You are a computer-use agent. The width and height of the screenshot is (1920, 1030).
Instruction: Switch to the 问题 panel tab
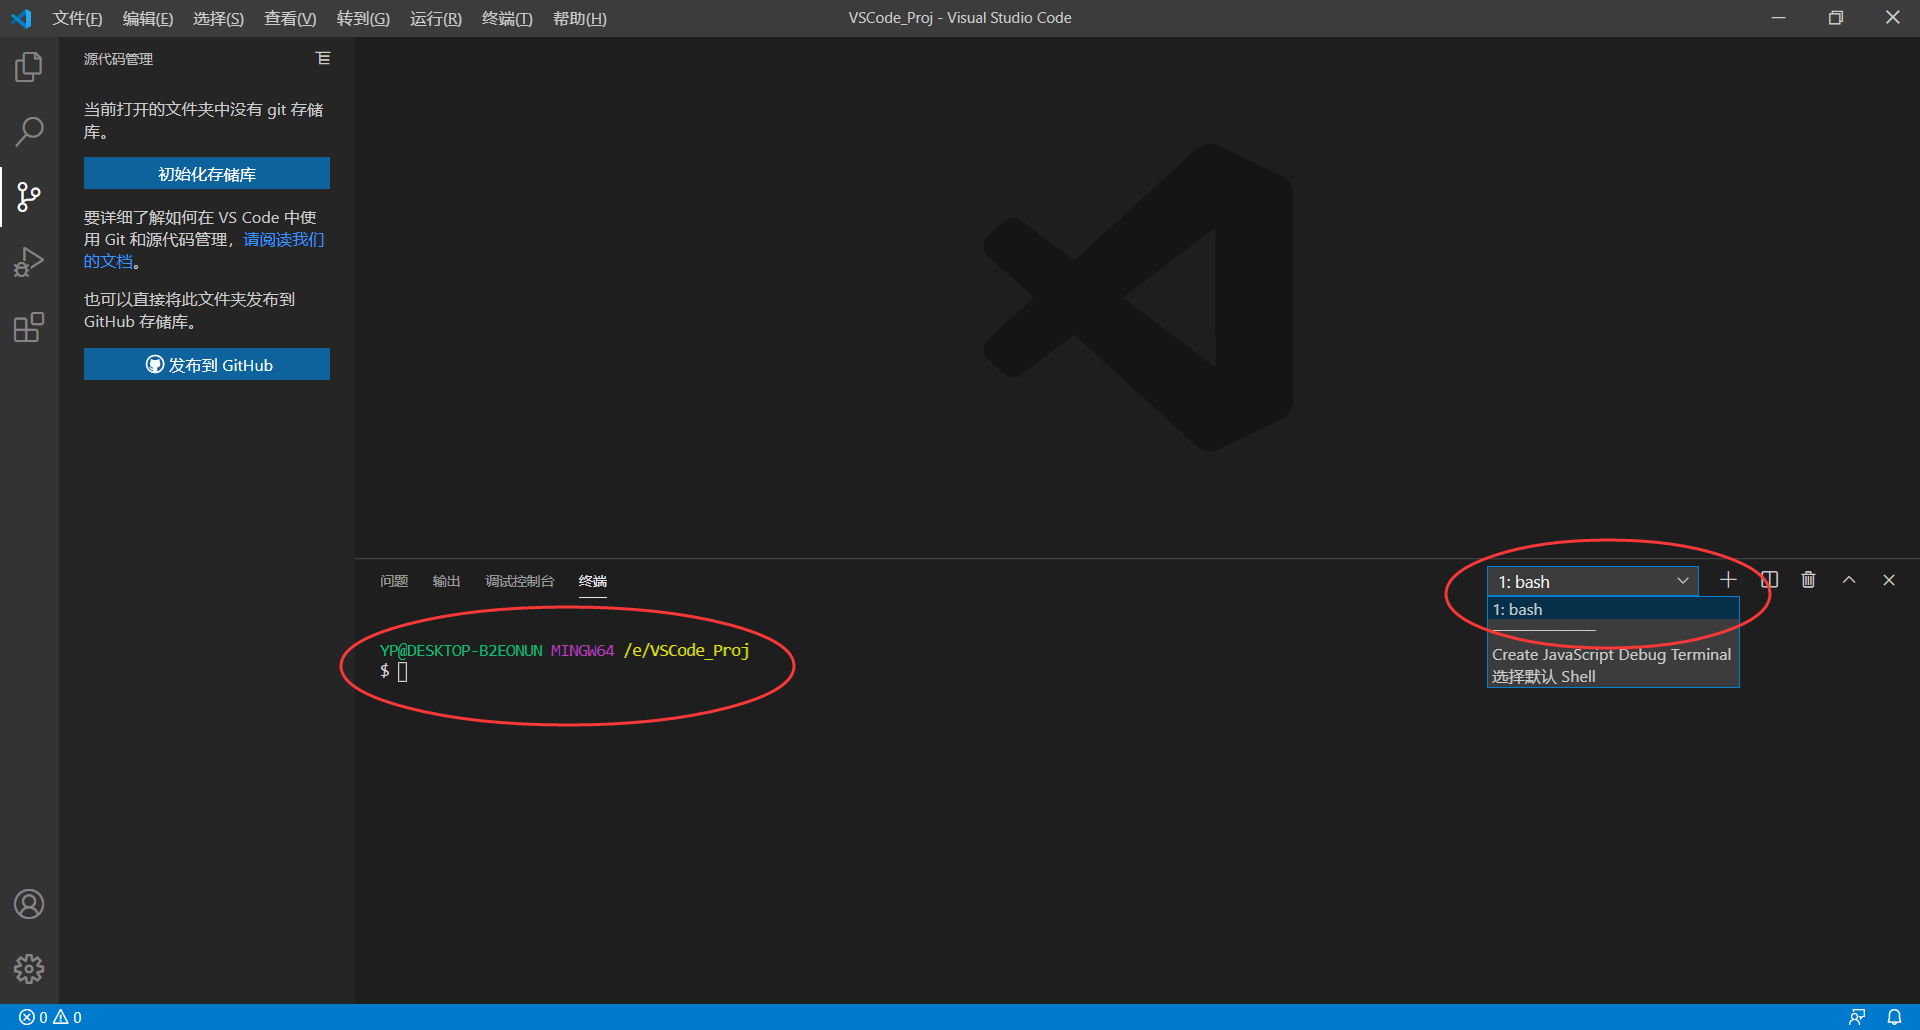pos(394,581)
